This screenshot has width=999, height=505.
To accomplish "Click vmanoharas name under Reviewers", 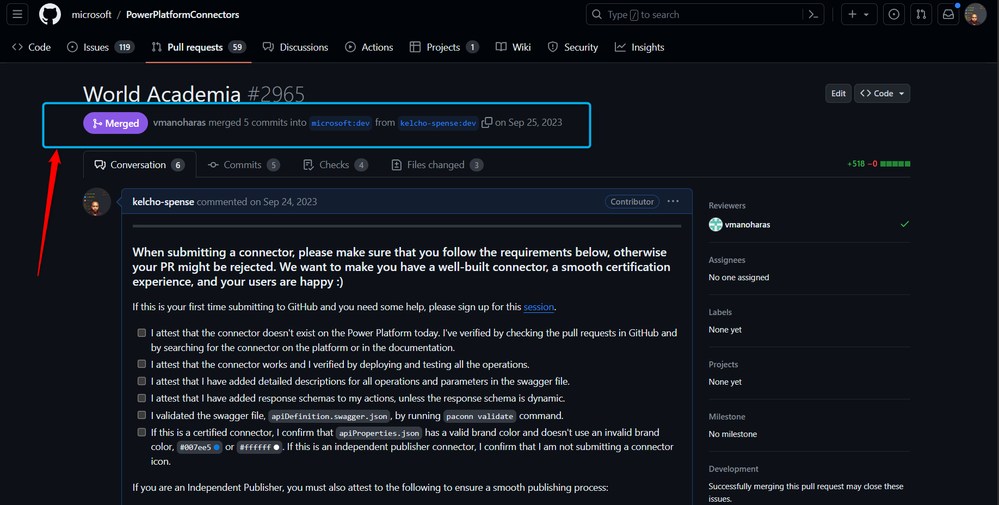I will pyautogui.click(x=747, y=224).
